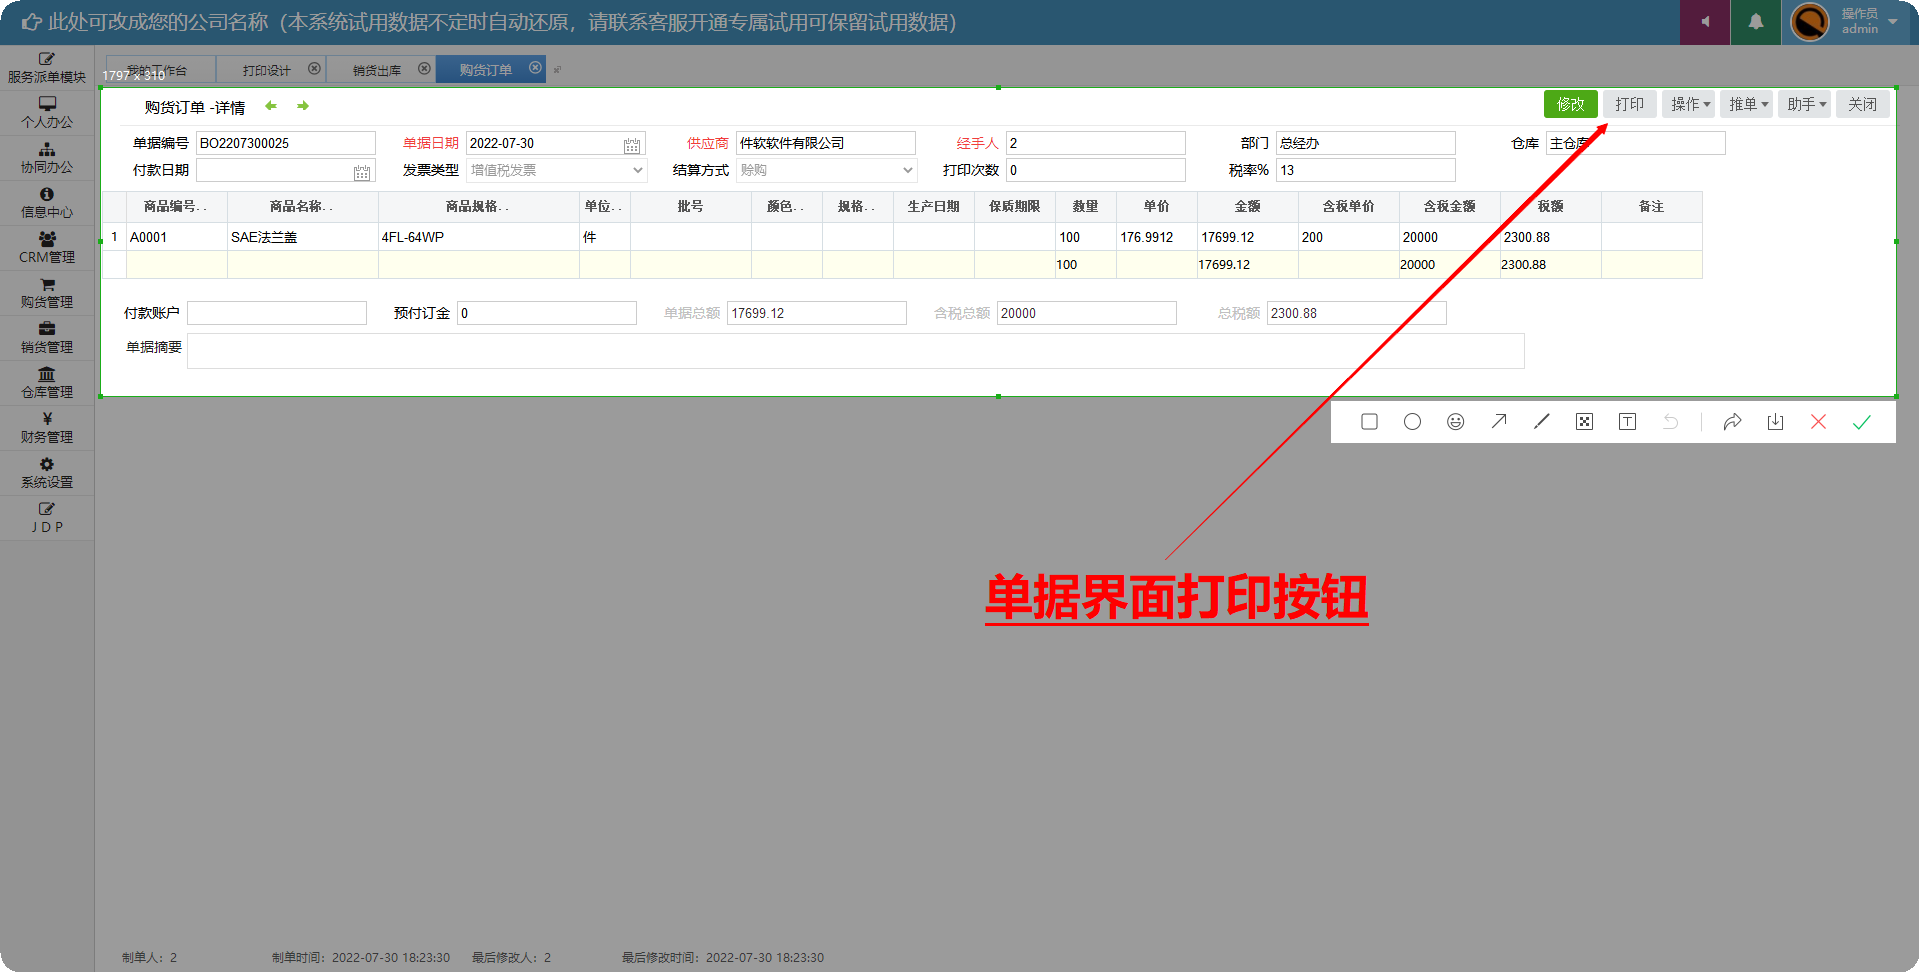Image resolution: width=1919 pixels, height=972 pixels.
Task: Click the 经手人 input field
Action: pyautogui.click(x=1096, y=143)
